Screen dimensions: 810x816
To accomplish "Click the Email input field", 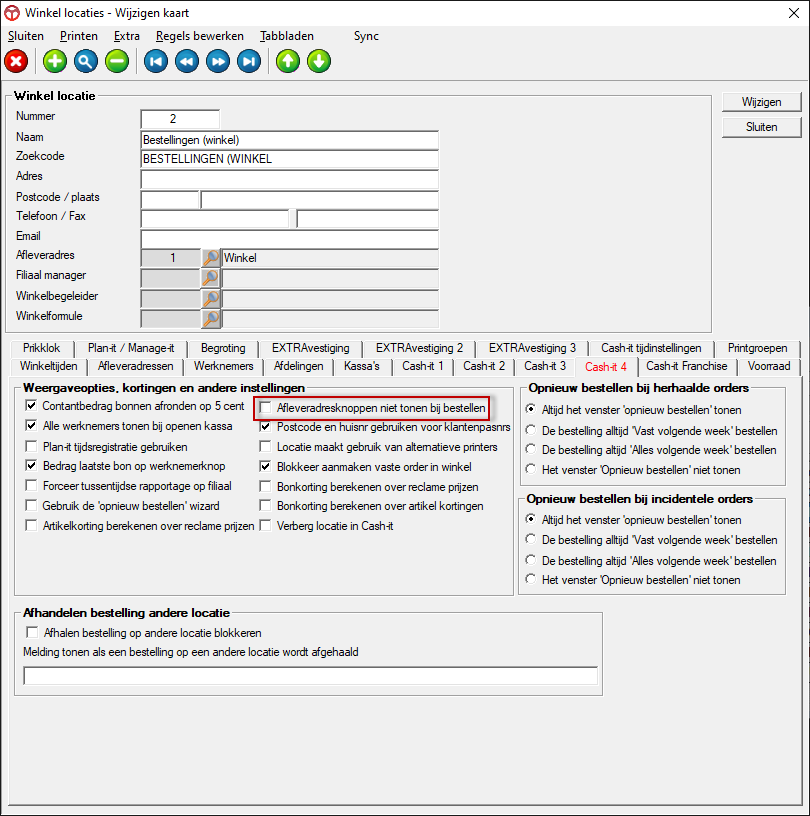I will 289,239.
